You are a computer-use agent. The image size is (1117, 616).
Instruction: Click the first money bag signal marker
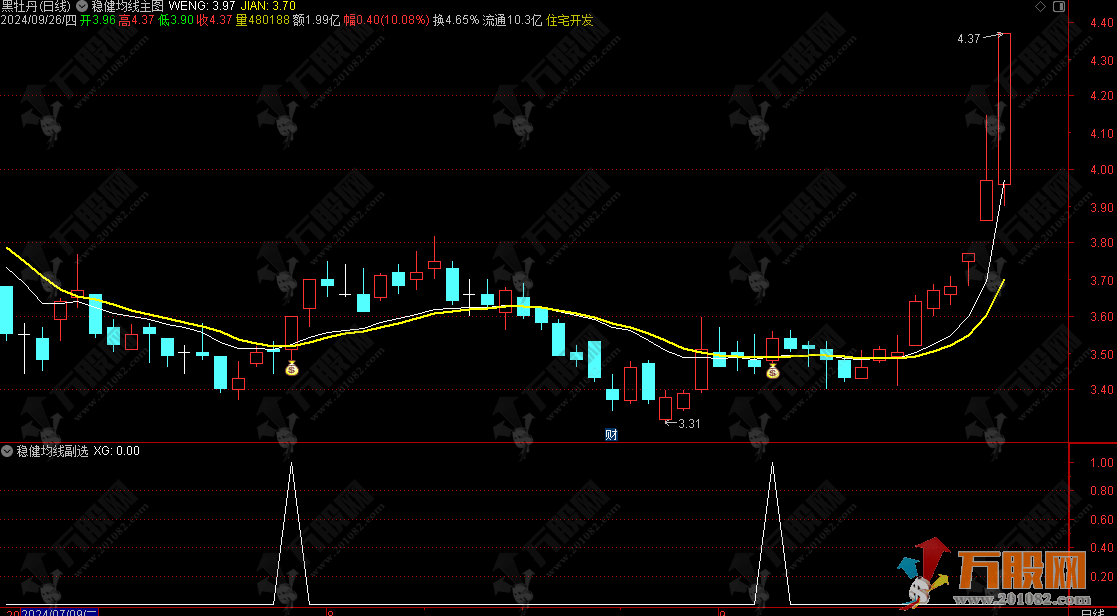pyautogui.click(x=291, y=368)
